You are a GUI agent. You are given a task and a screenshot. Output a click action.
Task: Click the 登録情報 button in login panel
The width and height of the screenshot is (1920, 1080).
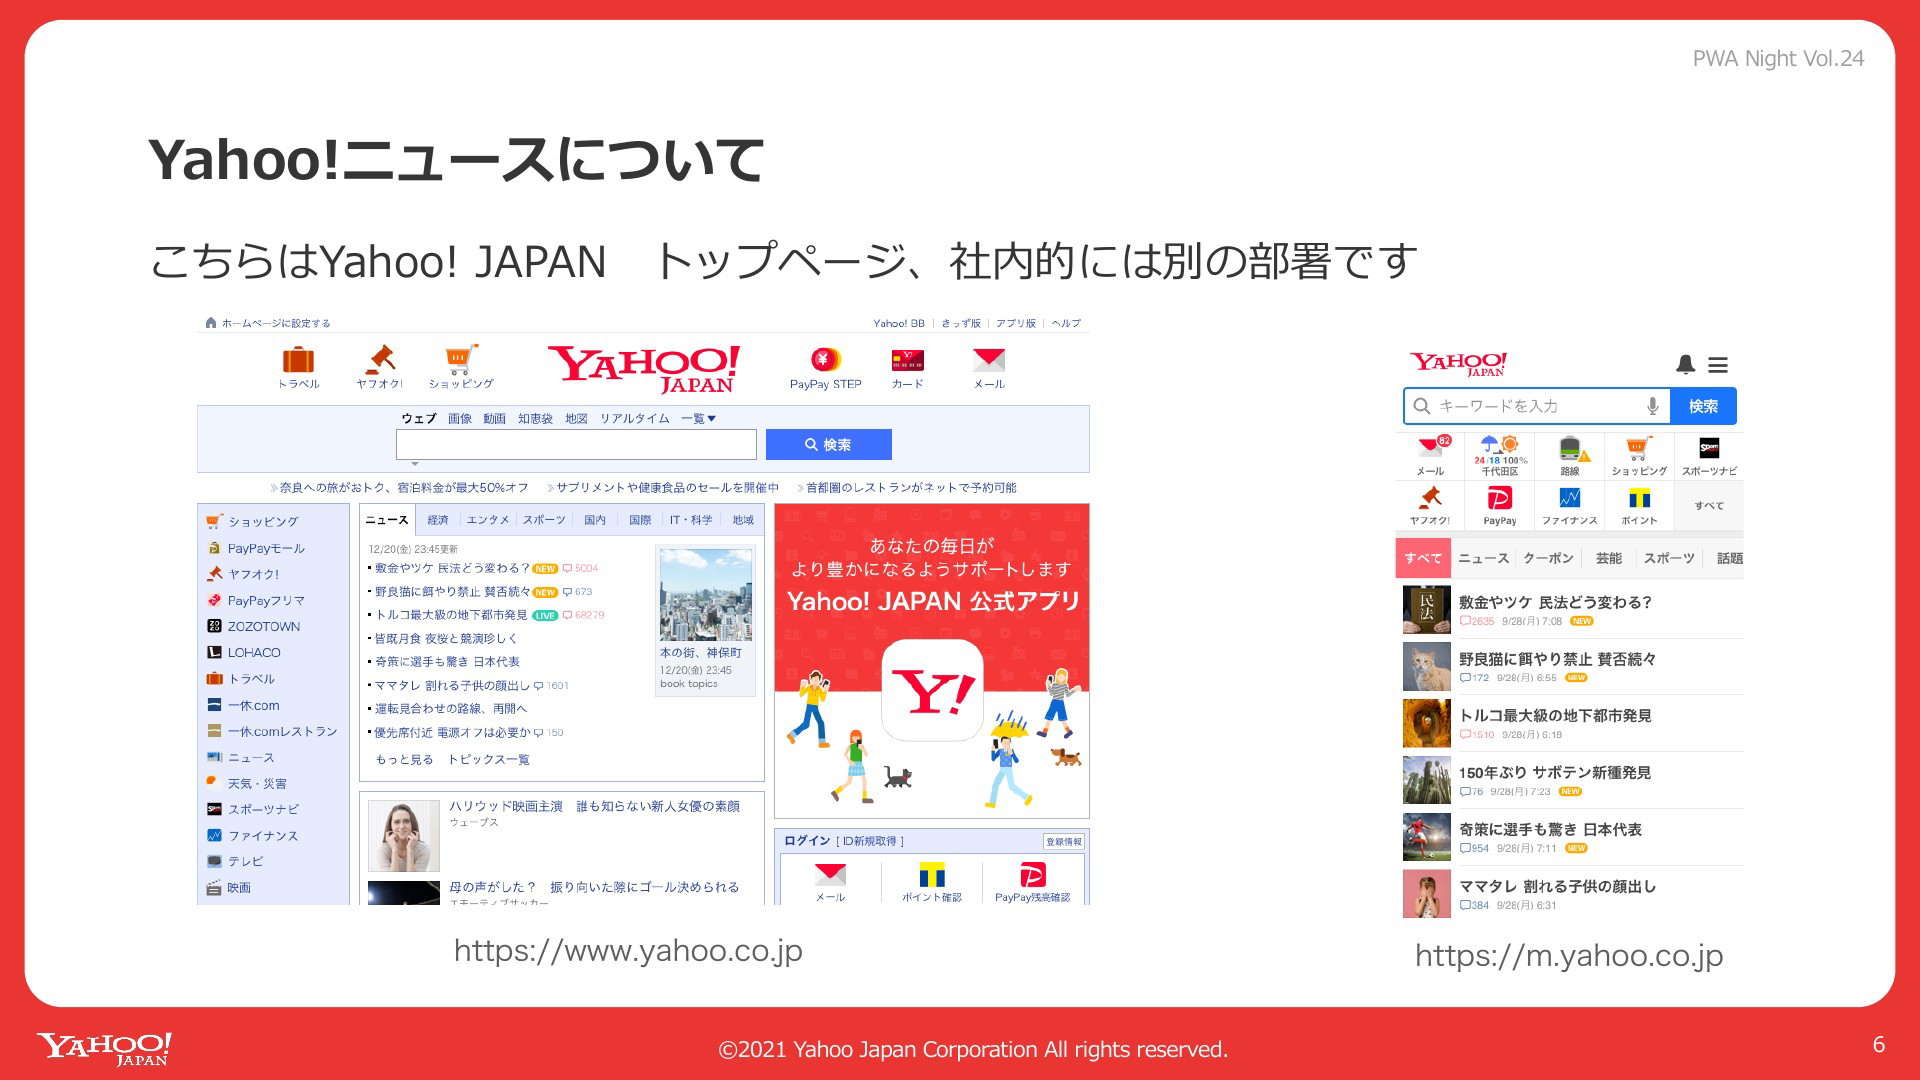[x=1063, y=842]
